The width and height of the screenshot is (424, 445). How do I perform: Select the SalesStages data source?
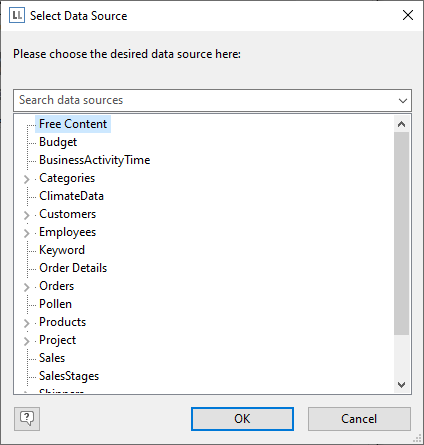pyautogui.click(x=69, y=376)
